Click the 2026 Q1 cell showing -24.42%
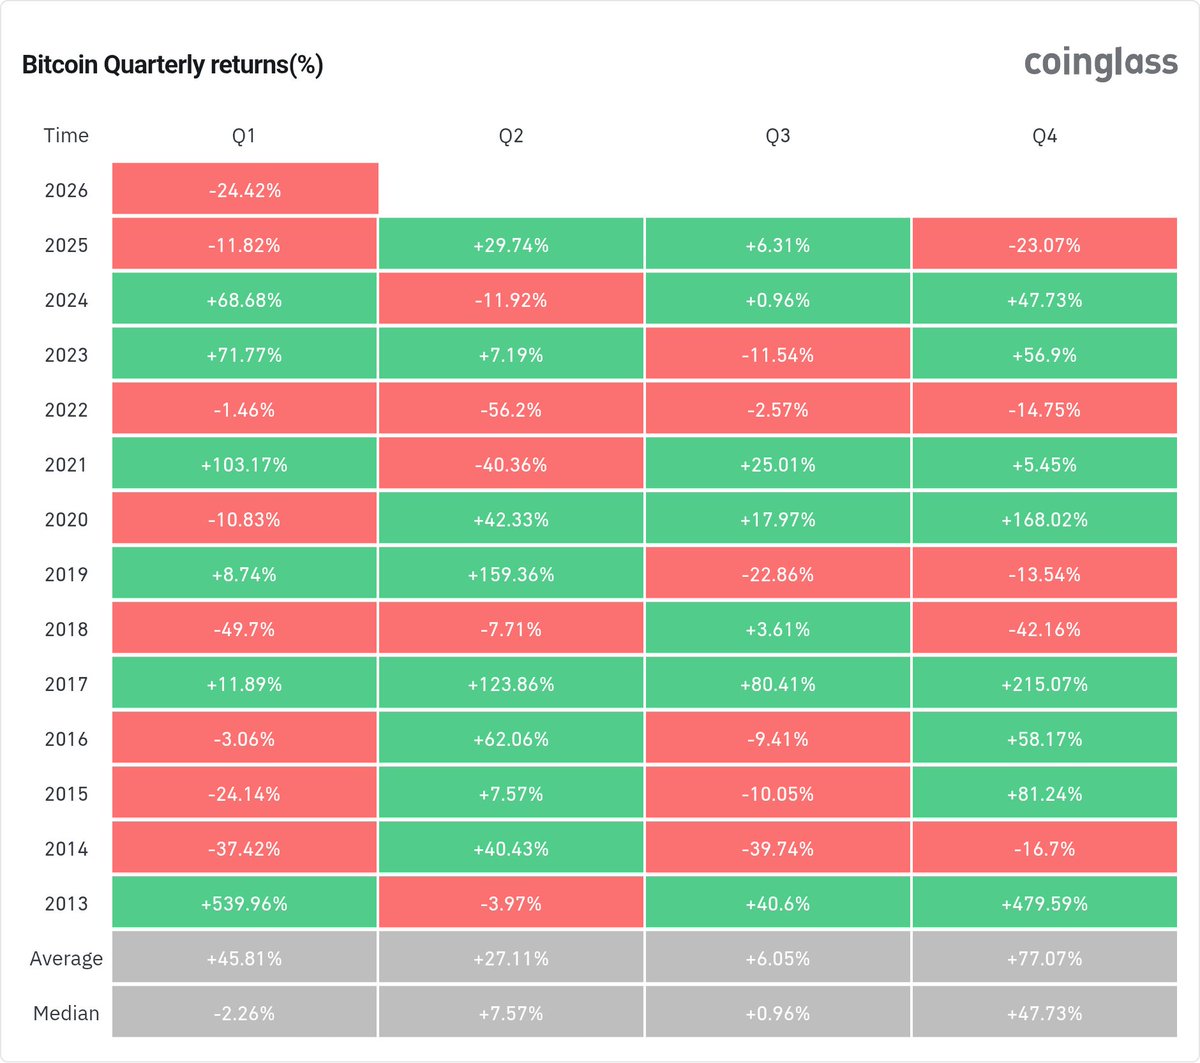The height and width of the screenshot is (1063, 1200). pos(245,189)
